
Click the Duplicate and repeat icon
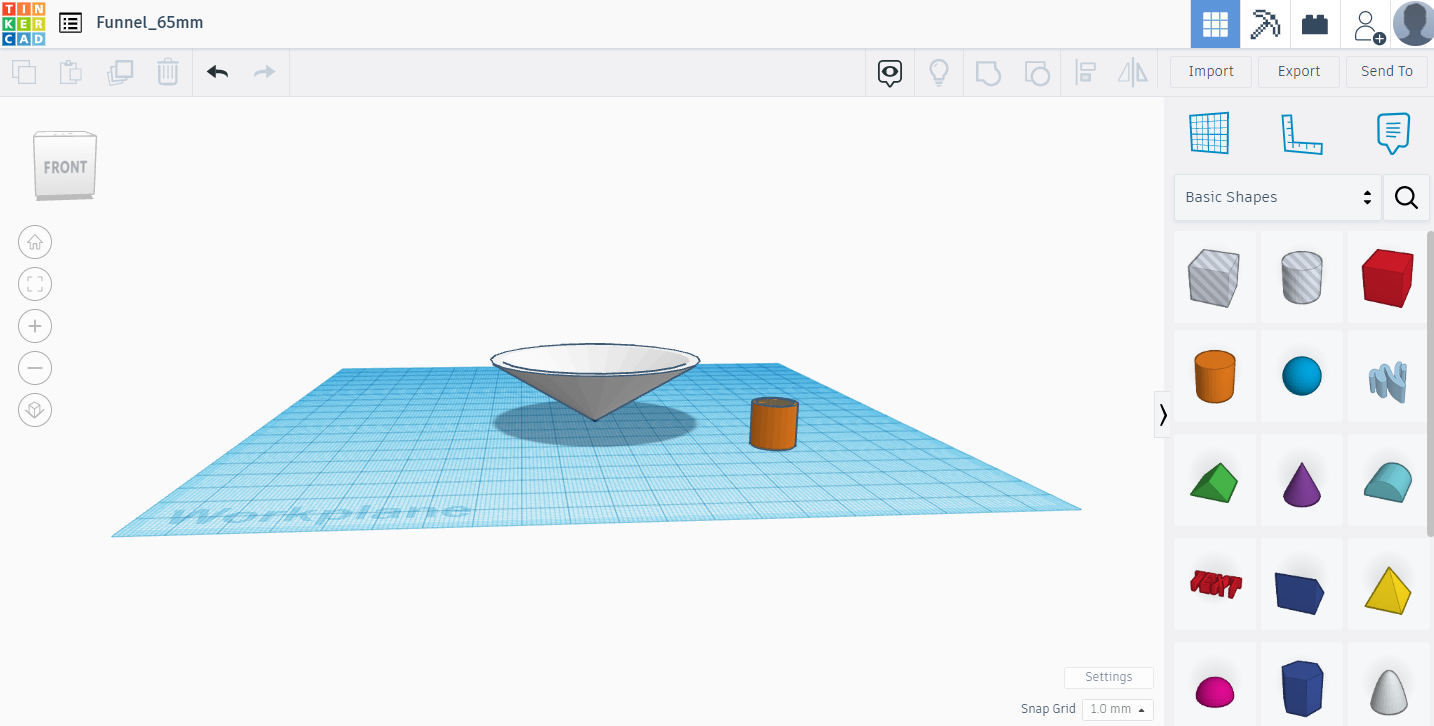point(119,72)
